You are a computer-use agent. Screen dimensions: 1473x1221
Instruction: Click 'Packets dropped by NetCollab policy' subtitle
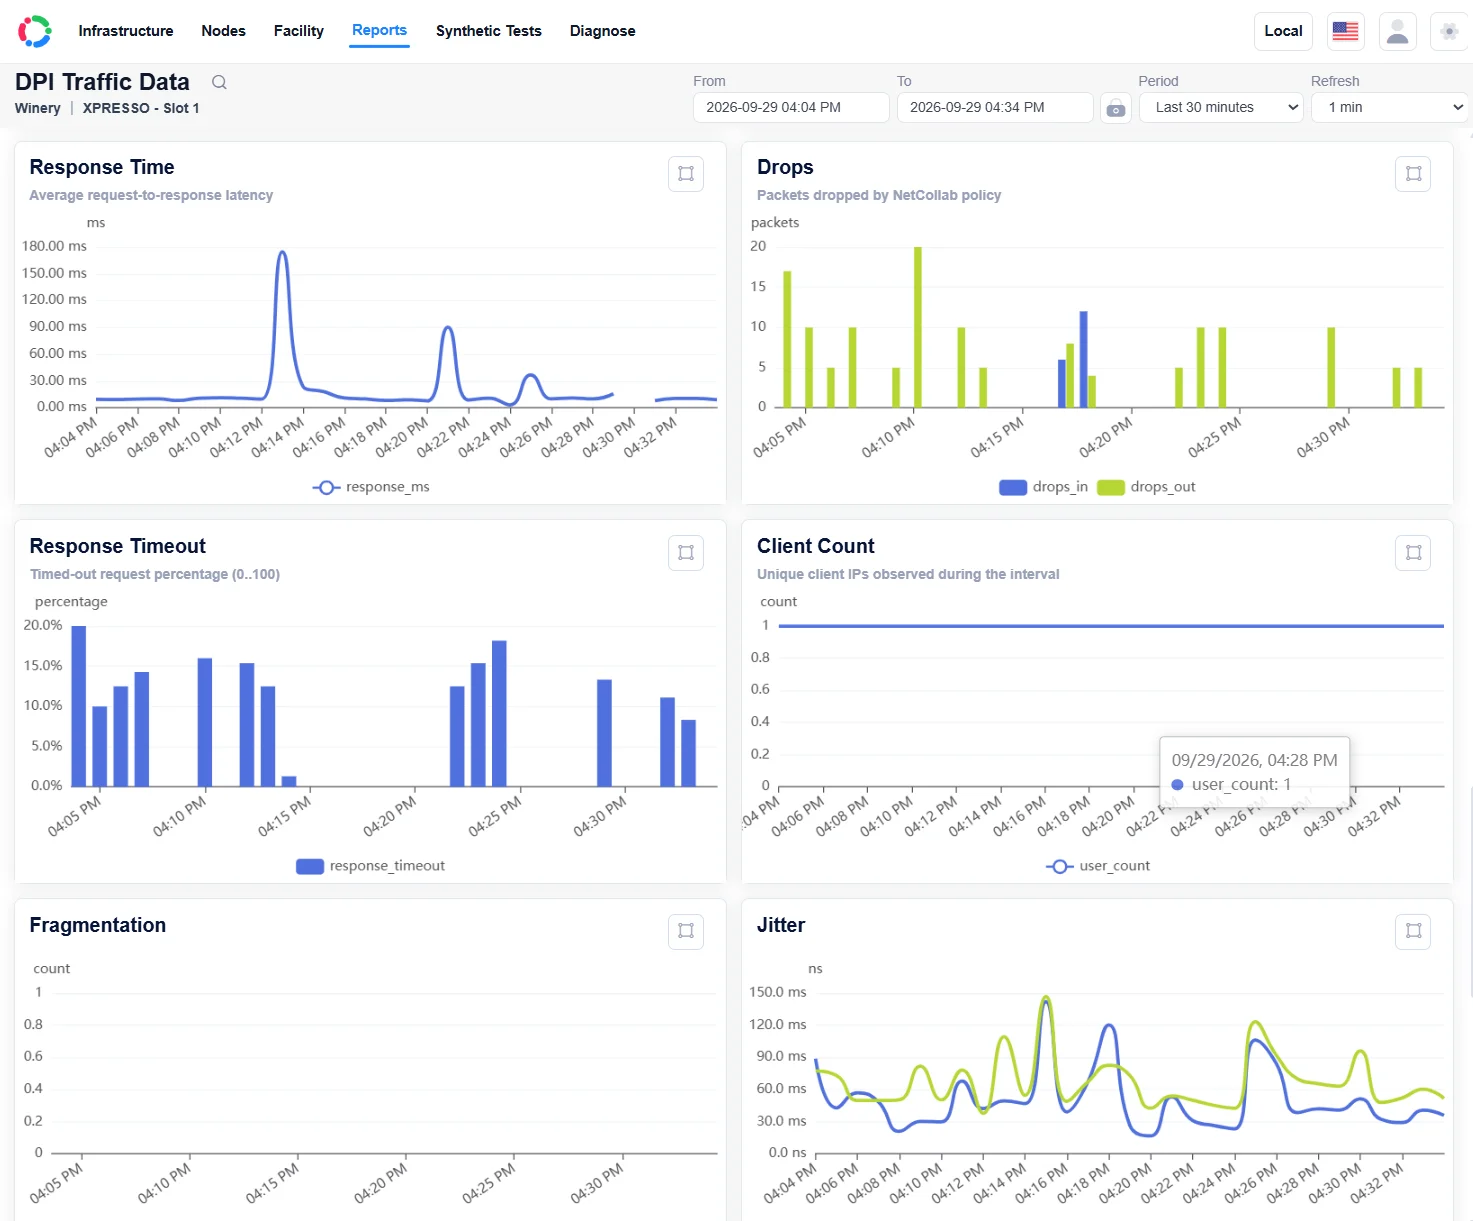click(879, 195)
